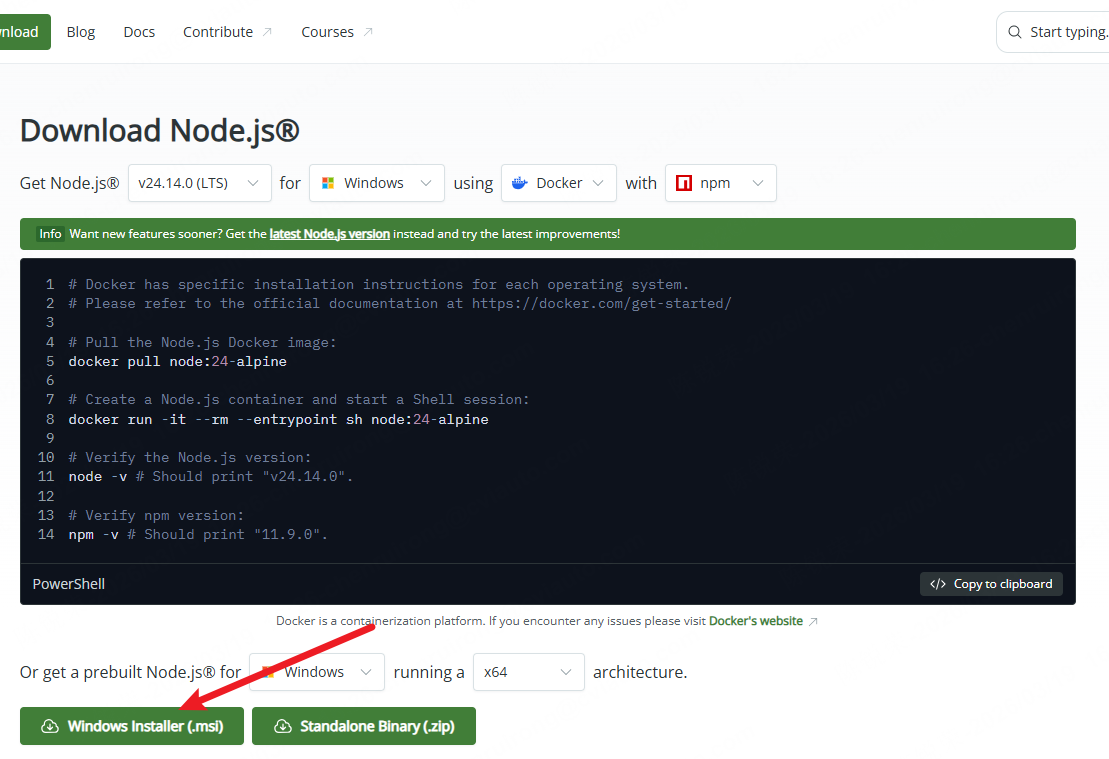
Task: Download the Standalone Binary (.zip)
Action: point(364,726)
